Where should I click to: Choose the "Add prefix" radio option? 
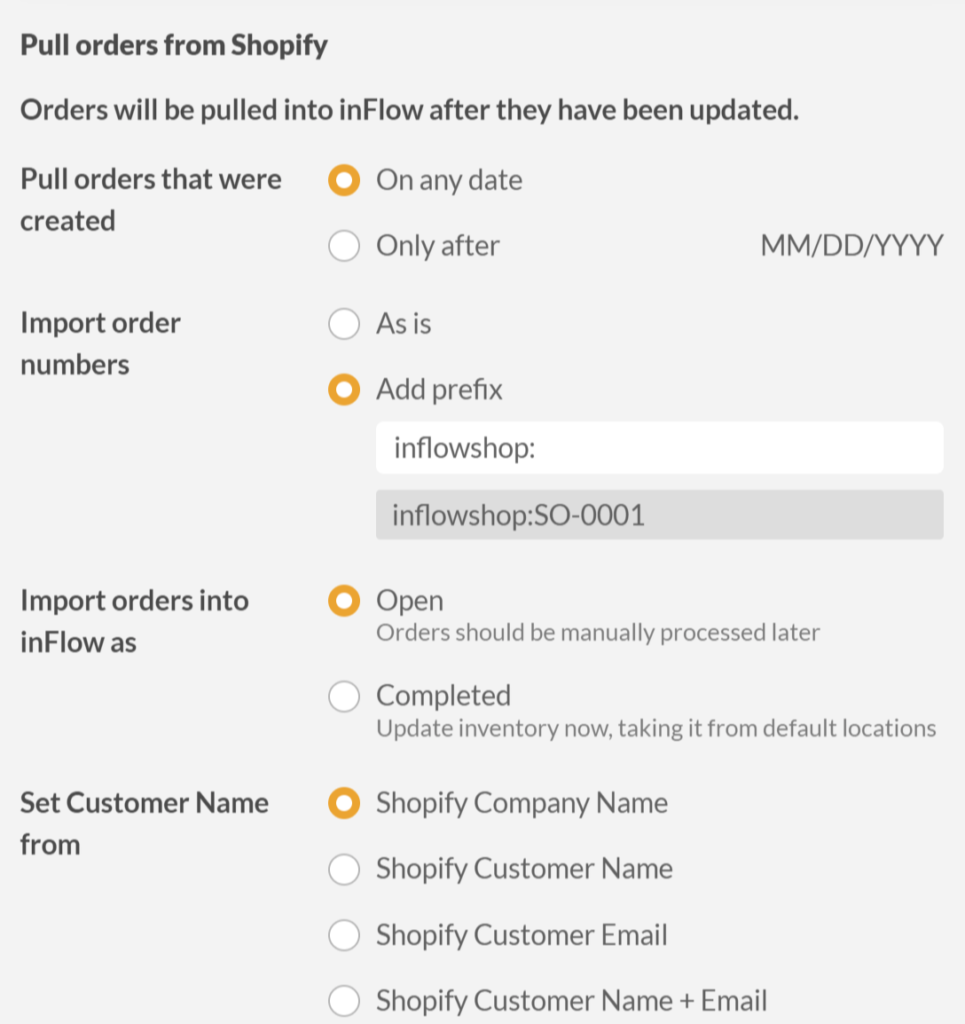click(x=344, y=390)
